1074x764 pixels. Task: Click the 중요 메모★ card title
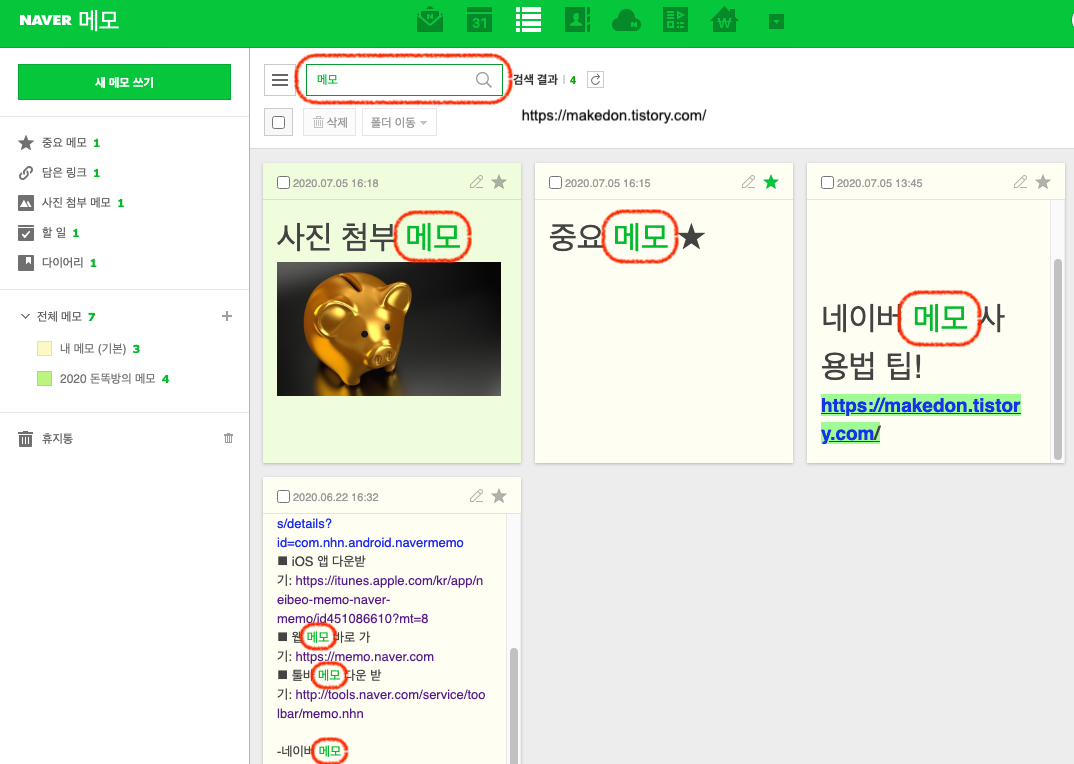pos(627,237)
